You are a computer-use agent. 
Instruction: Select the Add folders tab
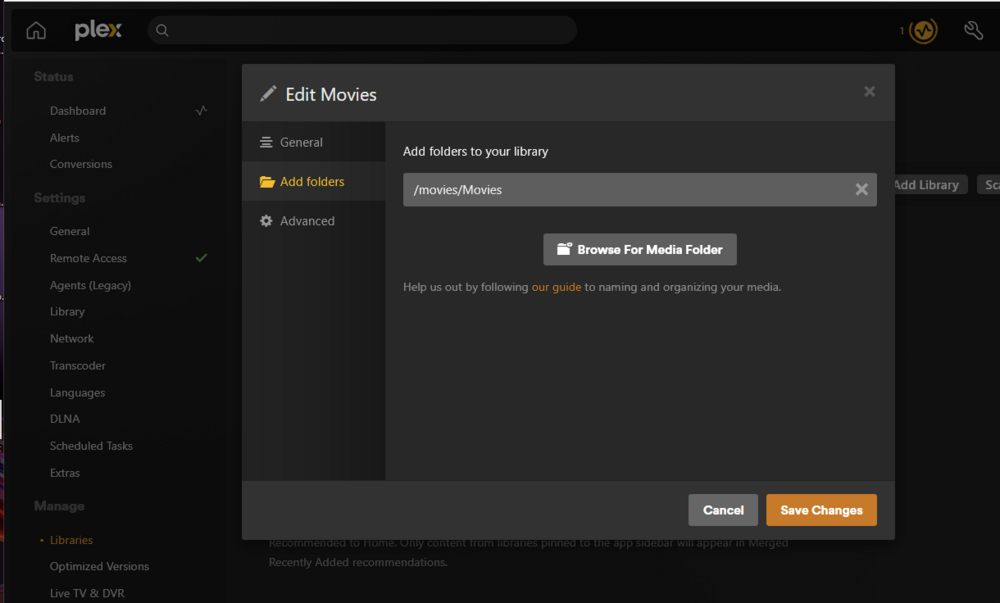pyautogui.click(x=313, y=182)
